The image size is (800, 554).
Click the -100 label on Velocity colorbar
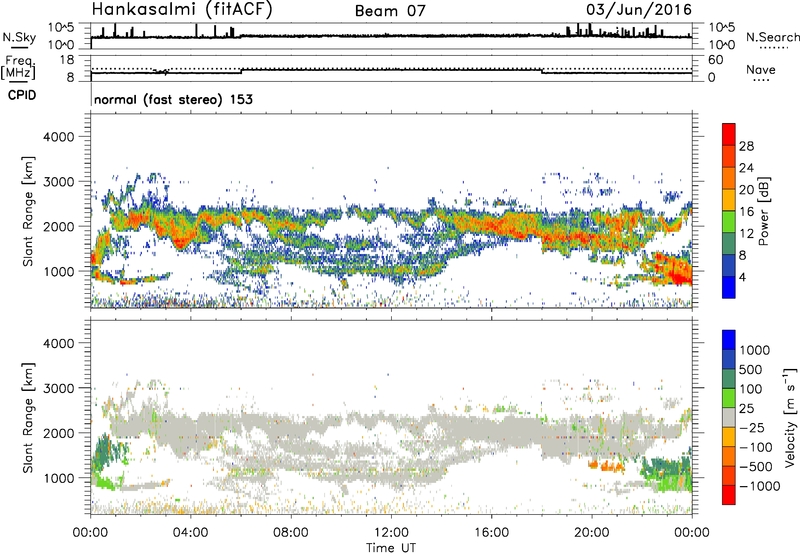[x=756, y=447]
